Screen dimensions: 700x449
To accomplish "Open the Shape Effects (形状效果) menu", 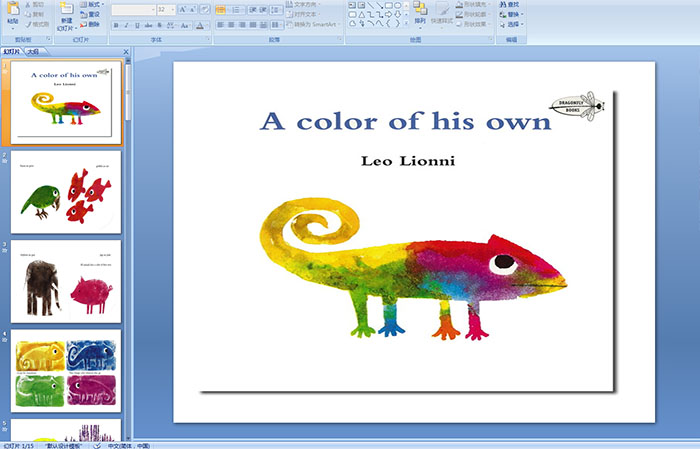I will coord(474,24).
